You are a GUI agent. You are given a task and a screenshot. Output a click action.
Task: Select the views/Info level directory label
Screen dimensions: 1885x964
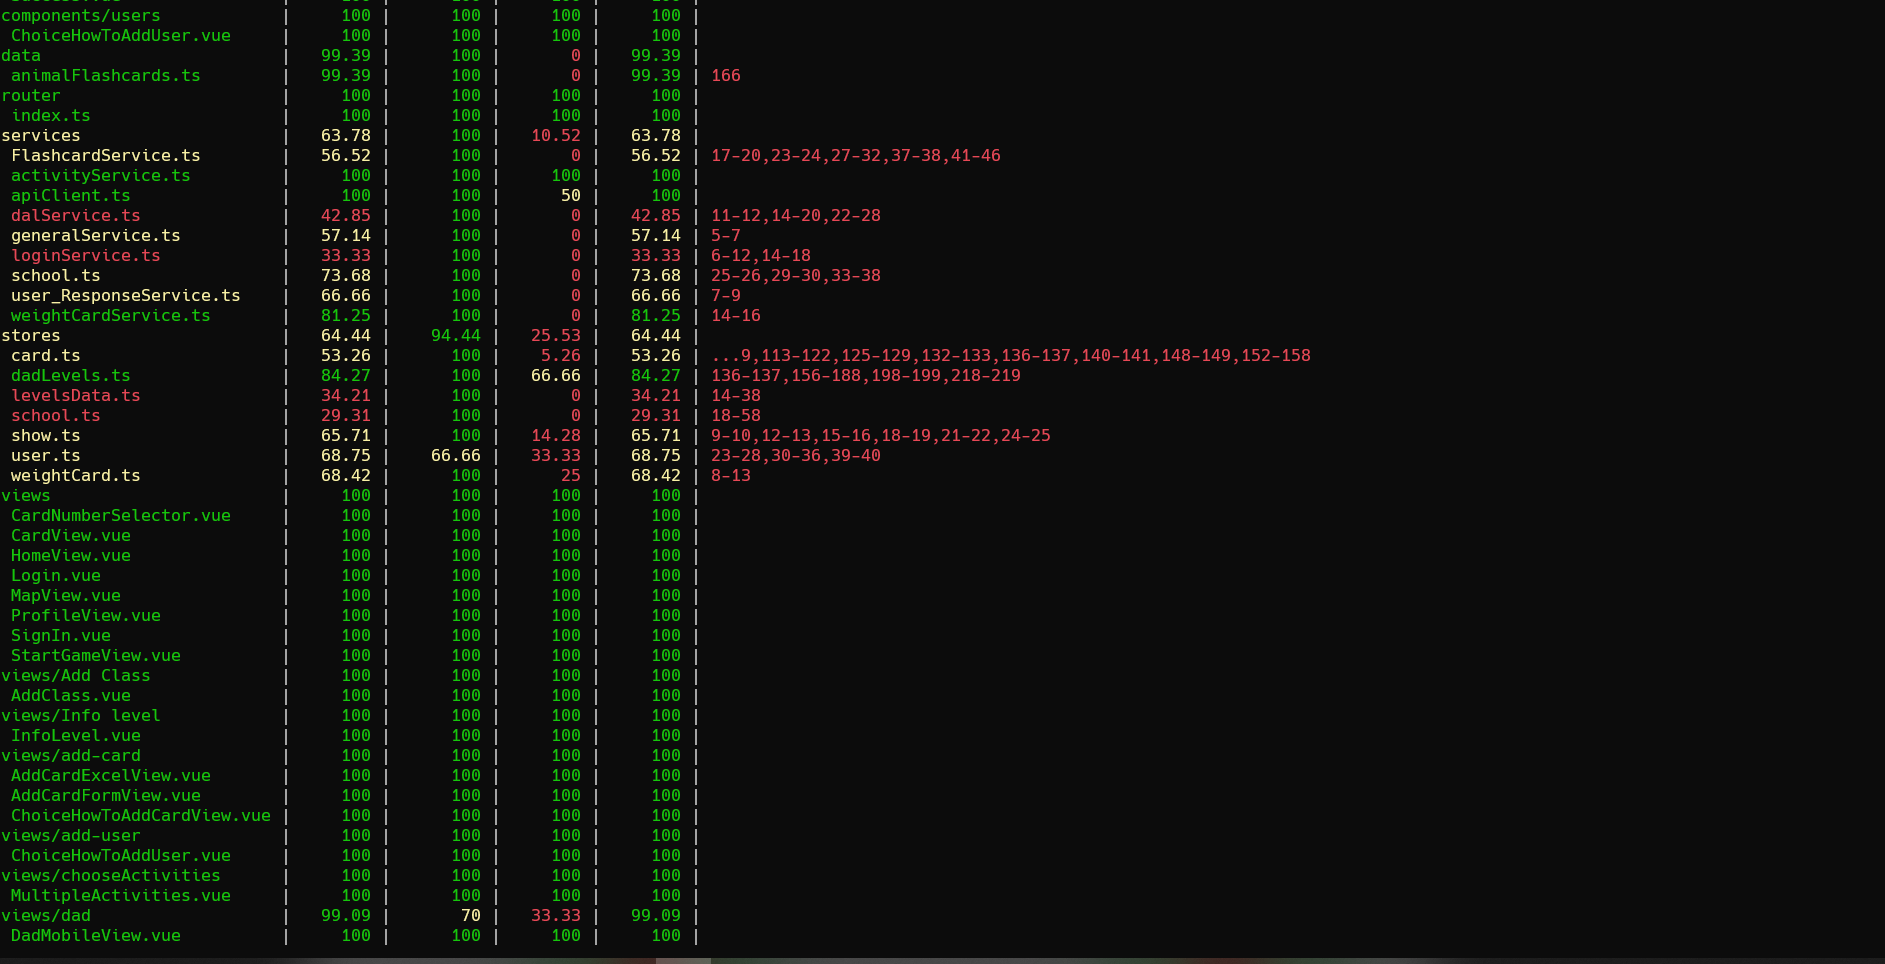[81, 716]
